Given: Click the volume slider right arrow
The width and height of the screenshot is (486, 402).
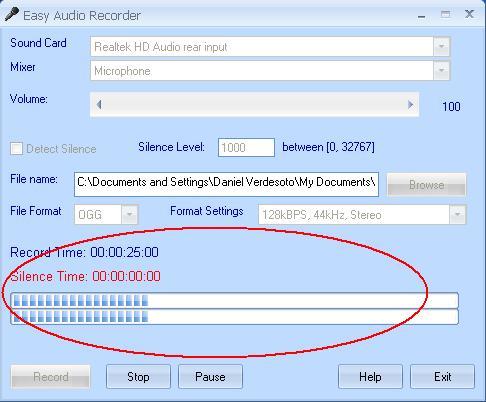Looking at the screenshot, I should tap(410, 105).
